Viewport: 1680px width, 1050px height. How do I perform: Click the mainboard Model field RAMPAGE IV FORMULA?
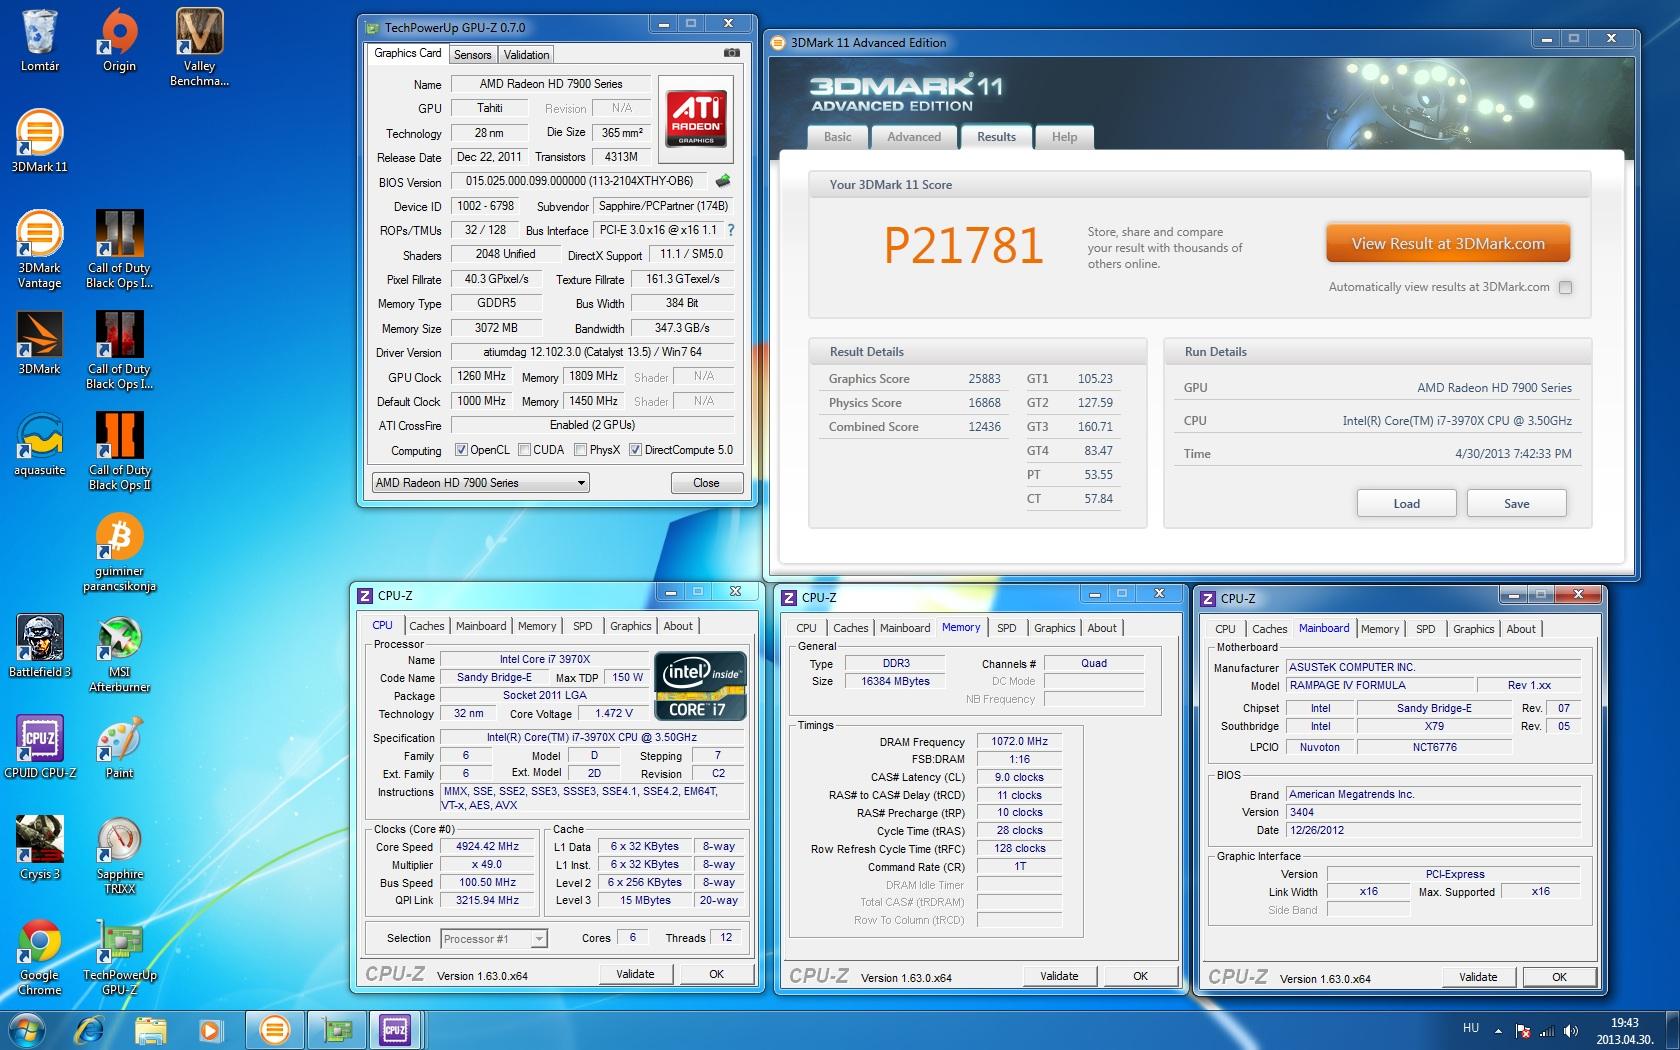pos(1379,685)
